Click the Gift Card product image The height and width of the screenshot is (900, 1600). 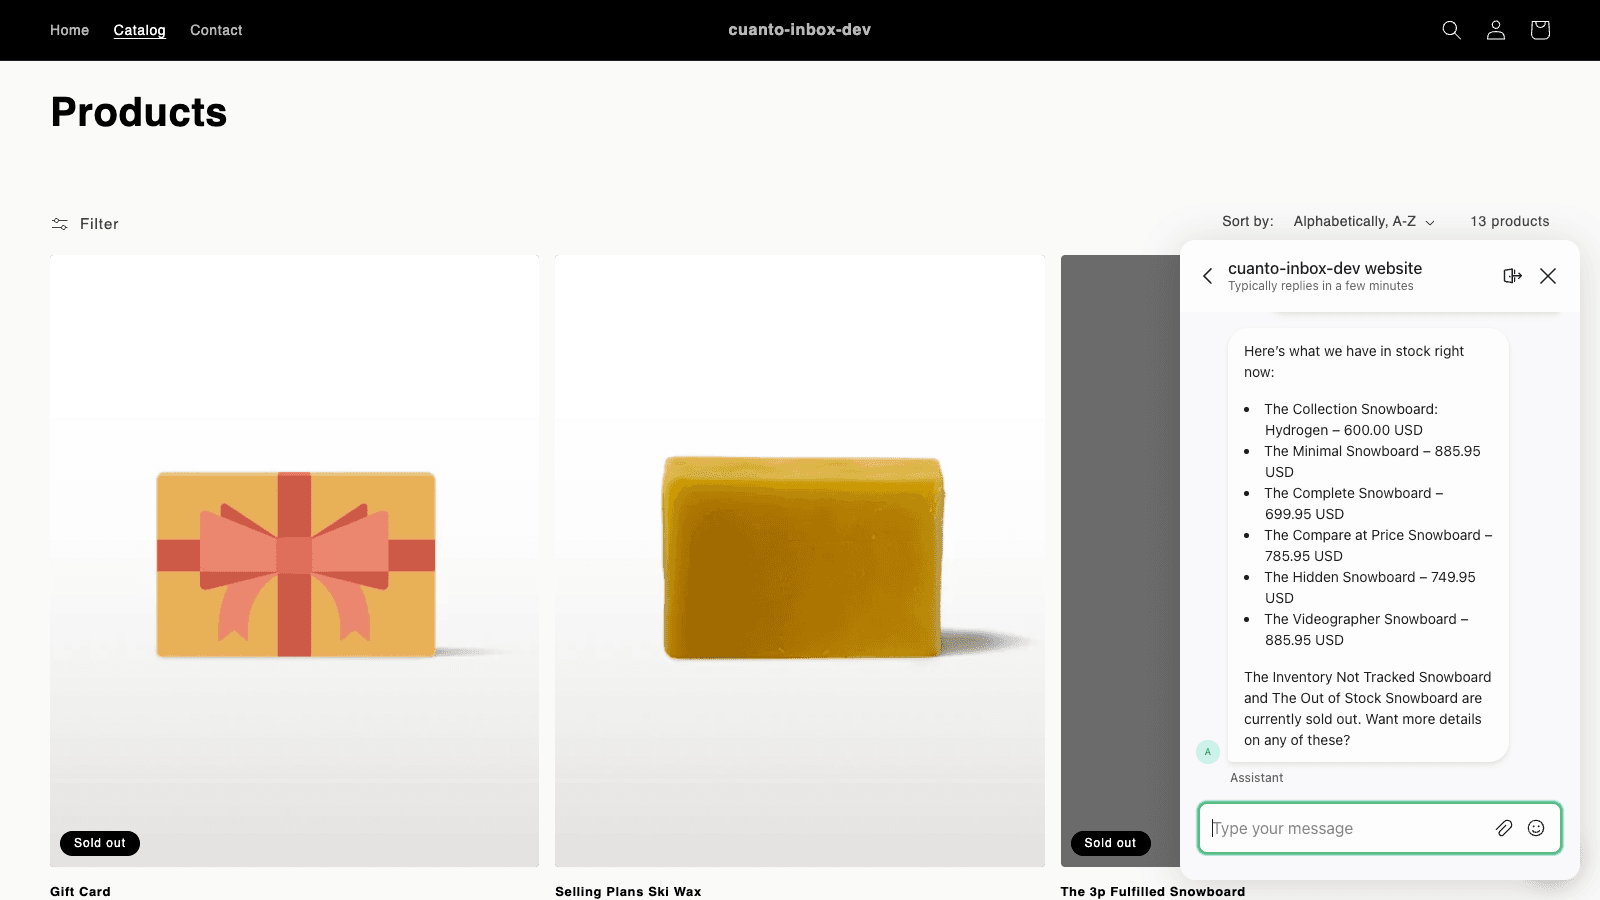[295, 561]
